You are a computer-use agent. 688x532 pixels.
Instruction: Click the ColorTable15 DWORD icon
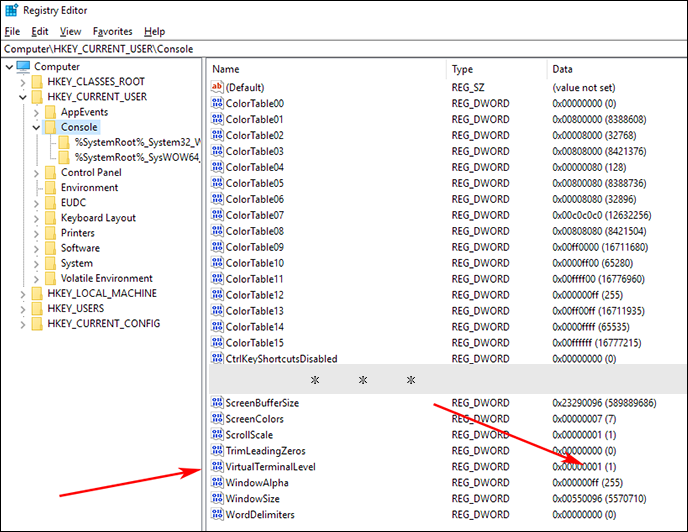pos(217,342)
